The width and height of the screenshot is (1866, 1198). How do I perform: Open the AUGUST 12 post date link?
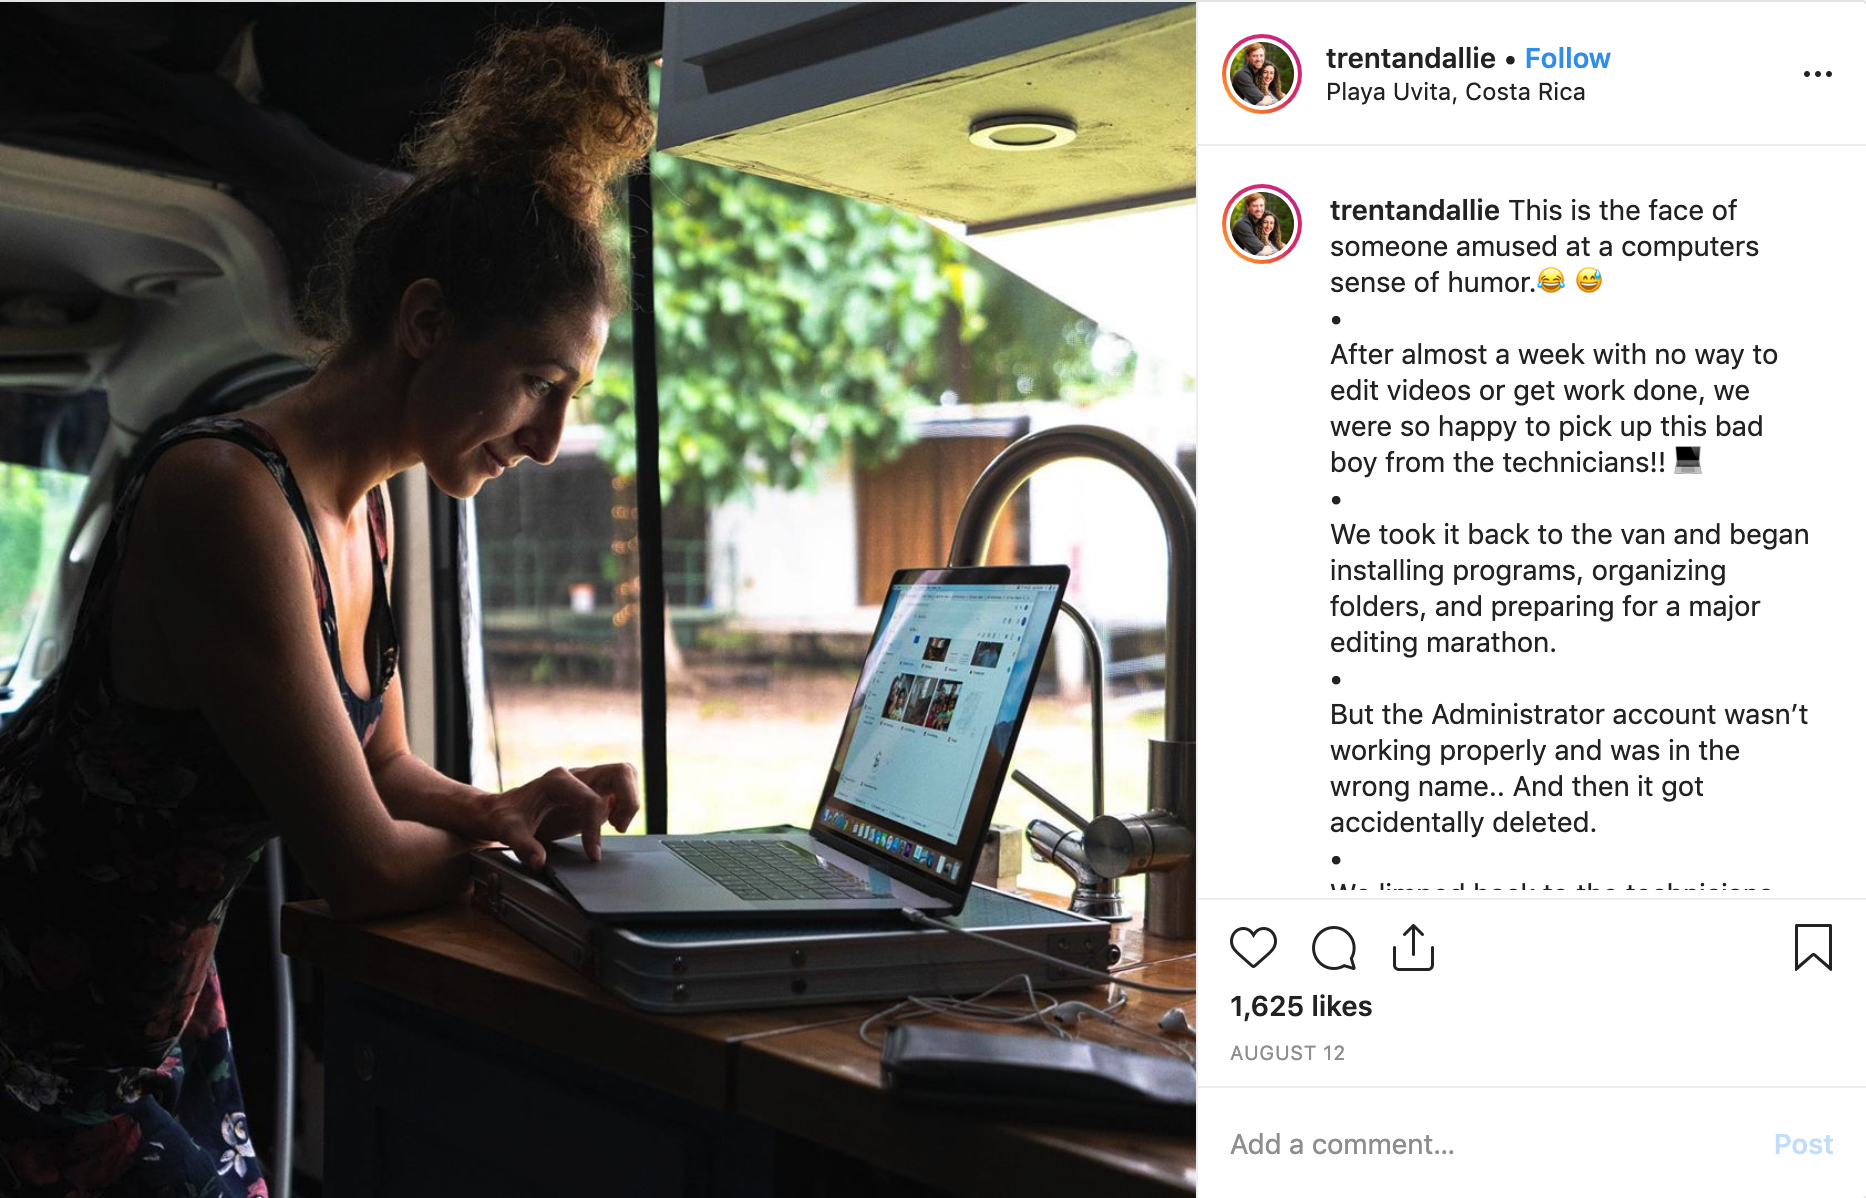pos(1287,1053)
